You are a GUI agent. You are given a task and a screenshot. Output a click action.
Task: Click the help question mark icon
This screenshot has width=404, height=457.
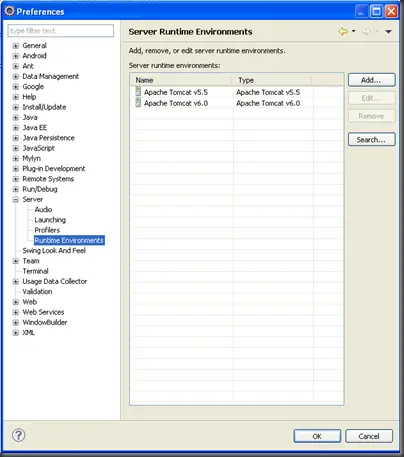(x=19, y=435)
